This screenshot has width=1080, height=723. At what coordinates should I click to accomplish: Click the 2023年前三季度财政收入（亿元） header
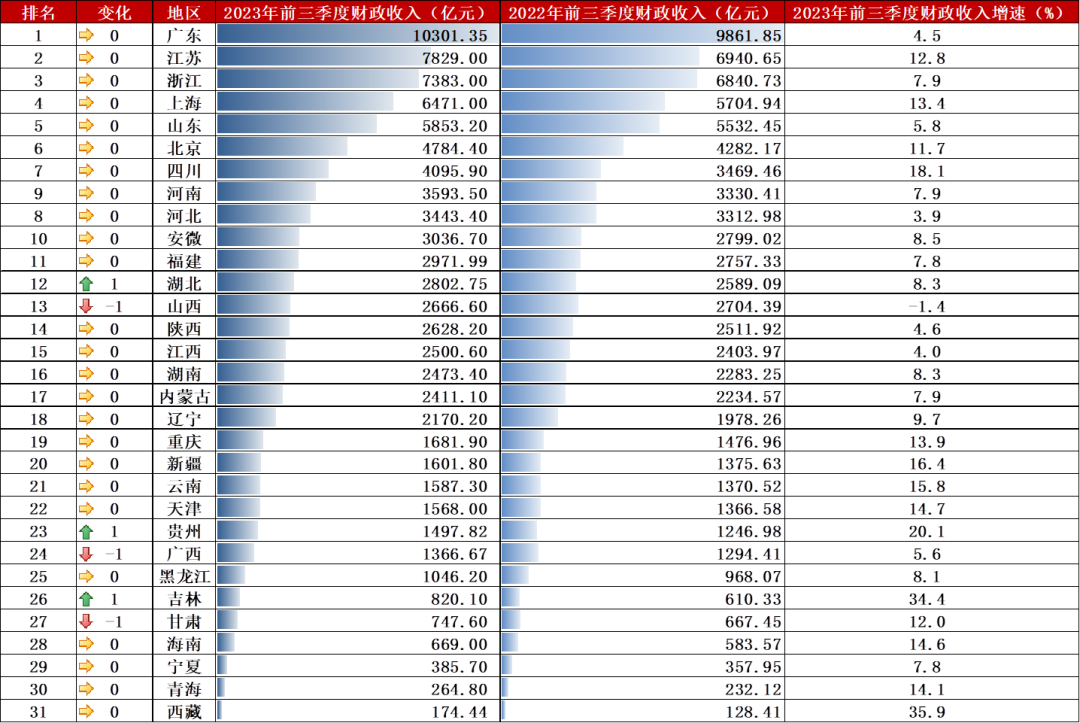[358, 12]
